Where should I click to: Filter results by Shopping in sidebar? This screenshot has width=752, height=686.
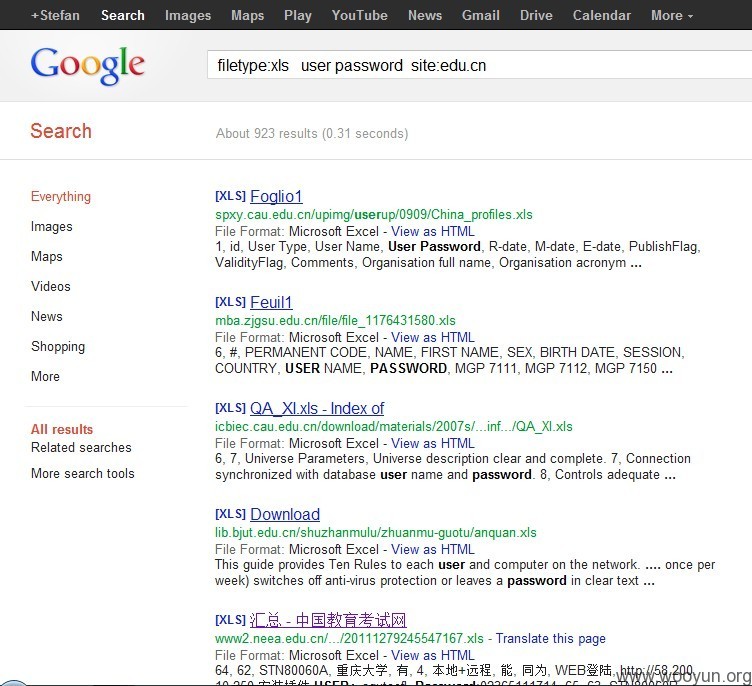(x=58, y=347)
